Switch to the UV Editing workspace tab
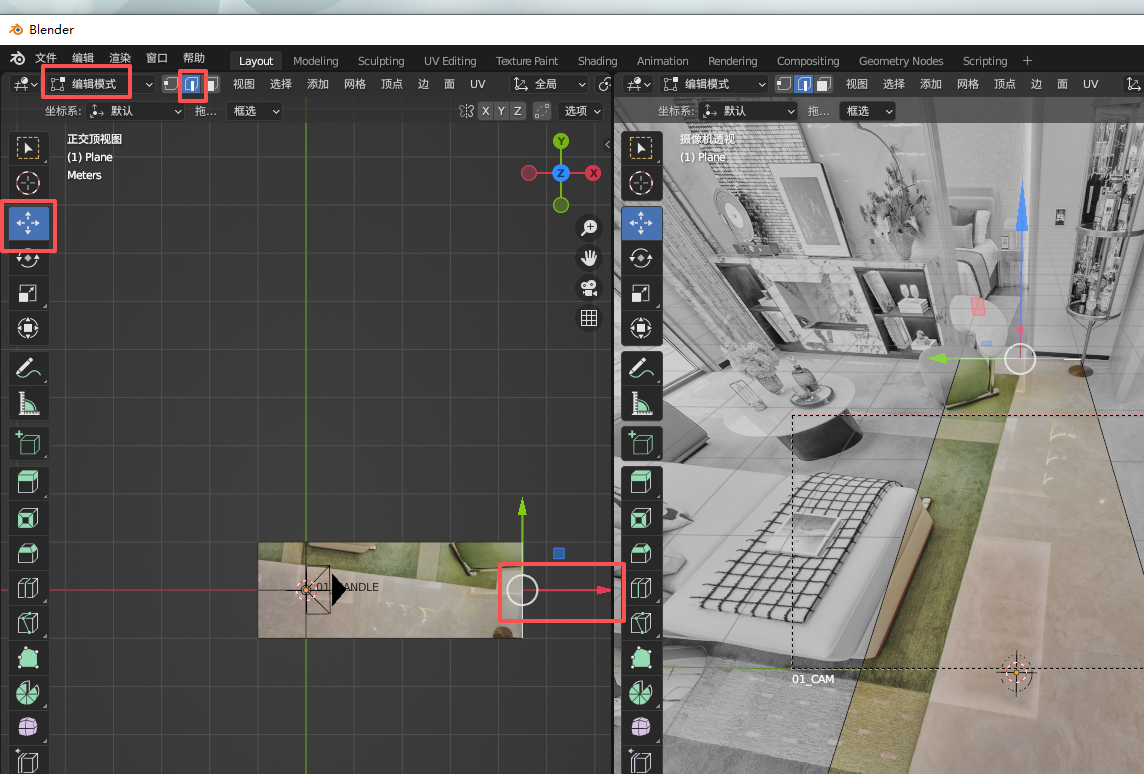Screen dimensions: 1144x774 pyautogui.click(x=450, y=61)
